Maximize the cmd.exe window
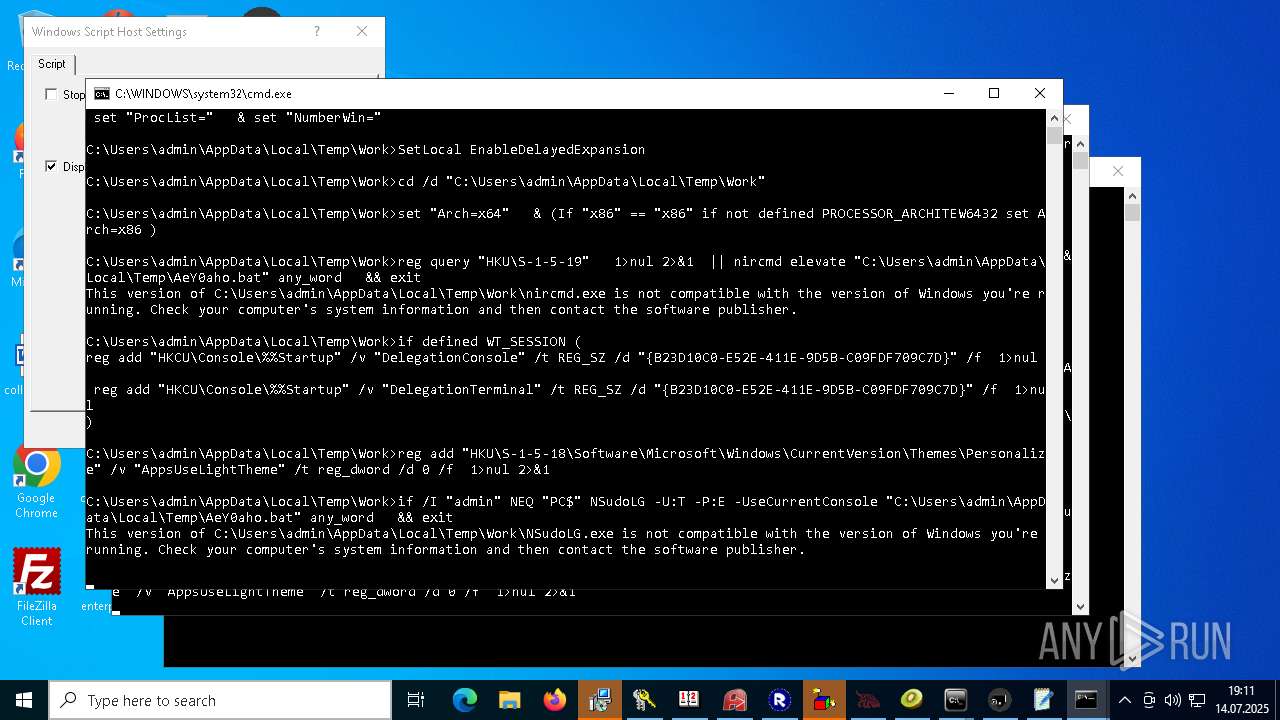 point(994,93)
